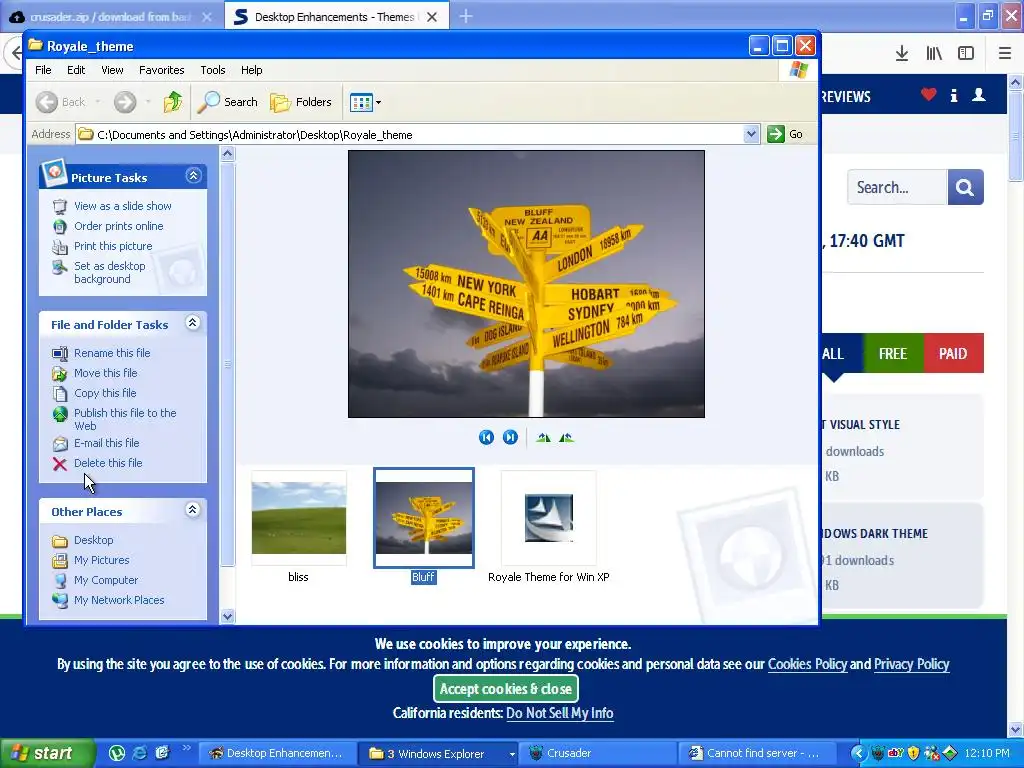Open the File menu
This screenshot has width=1024, height=768.
point(43,70)
